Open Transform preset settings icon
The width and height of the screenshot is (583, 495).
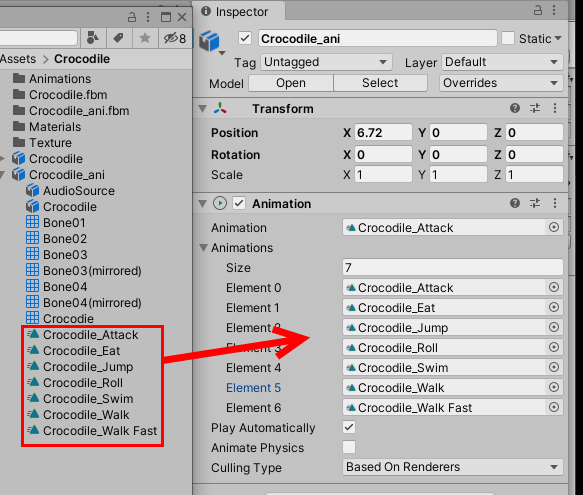click(535, 108)
